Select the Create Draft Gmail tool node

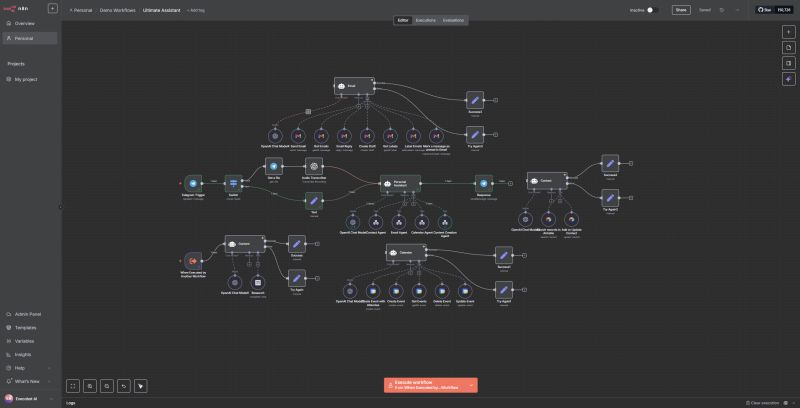click(x=367, y=136)
